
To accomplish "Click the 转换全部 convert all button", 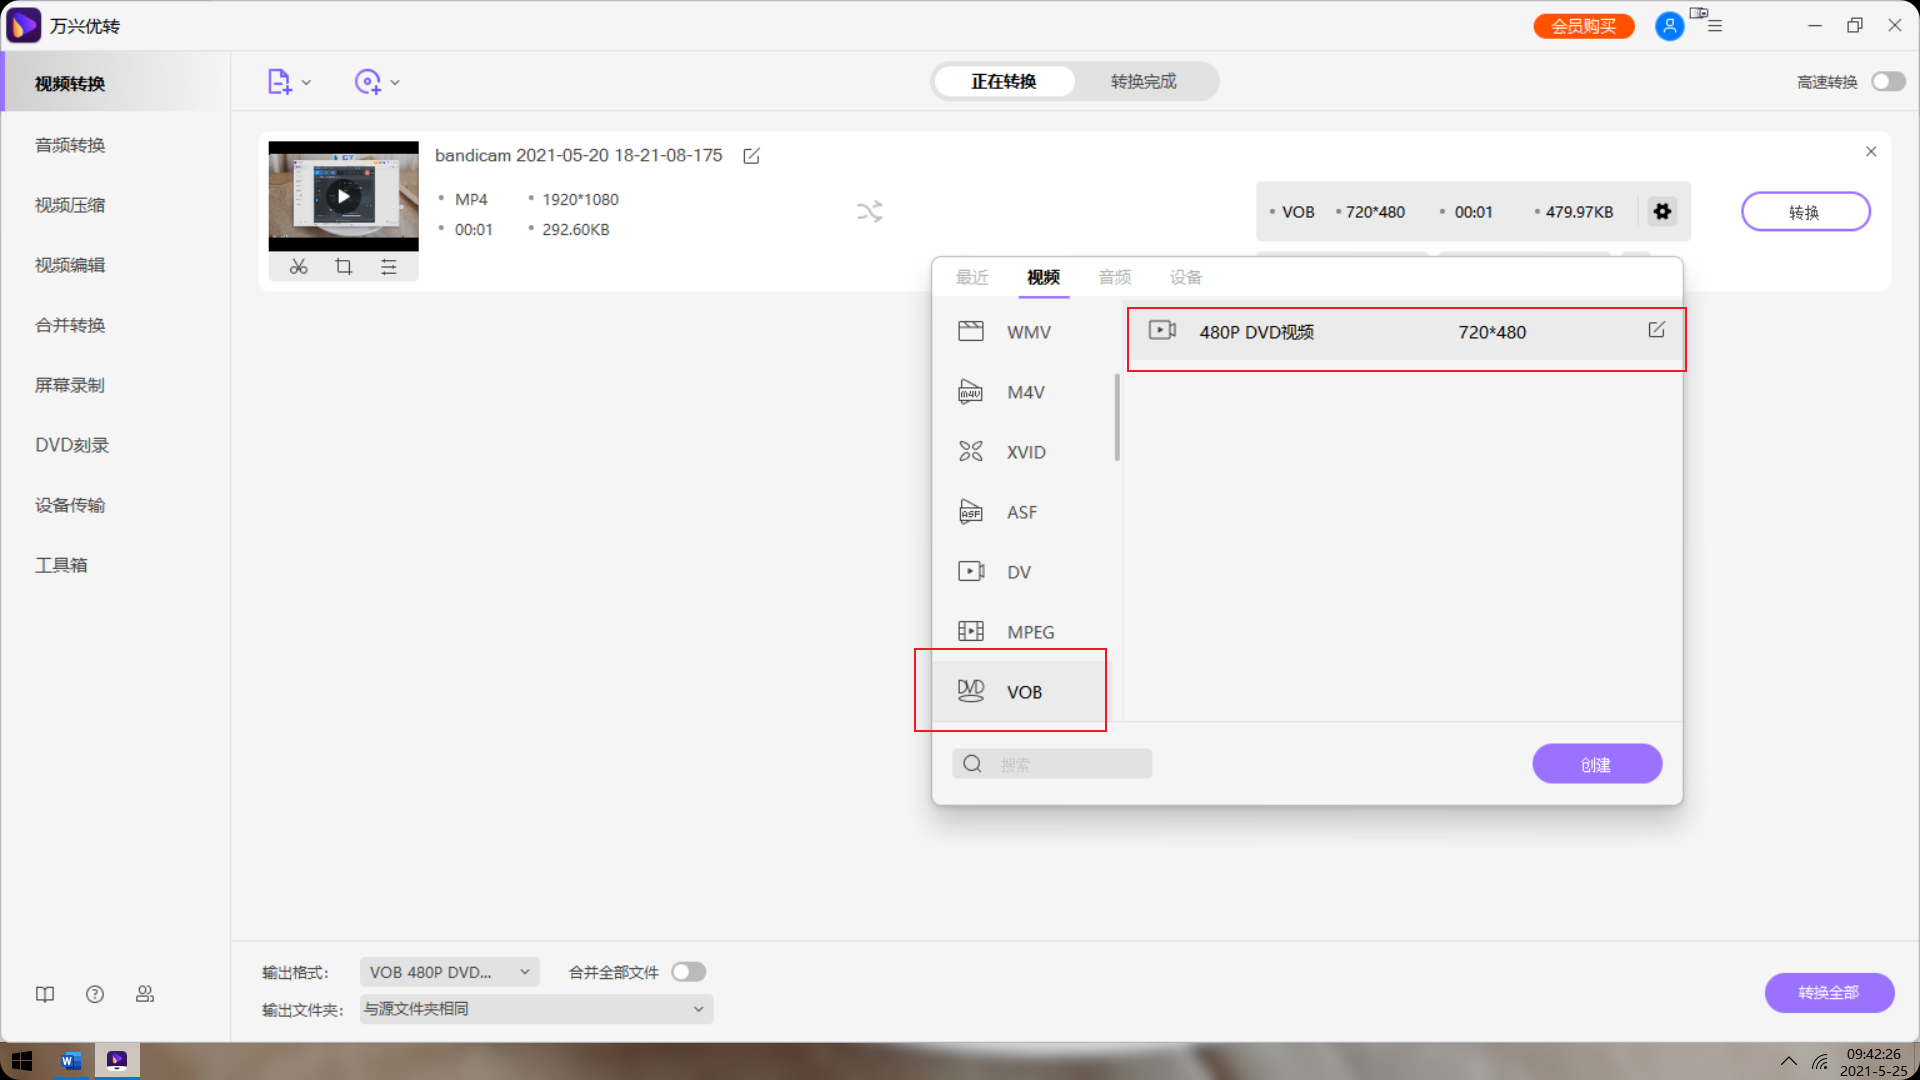I will pos(1828,993).
